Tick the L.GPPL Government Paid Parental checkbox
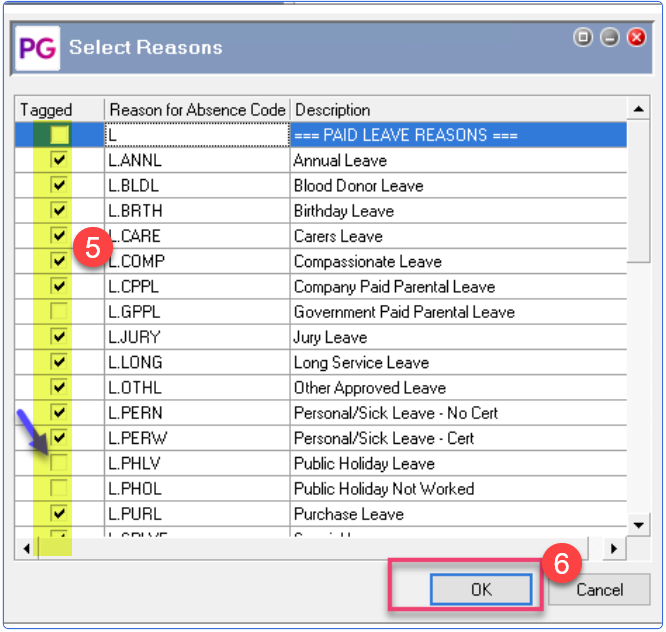 [x=59, y=312]
